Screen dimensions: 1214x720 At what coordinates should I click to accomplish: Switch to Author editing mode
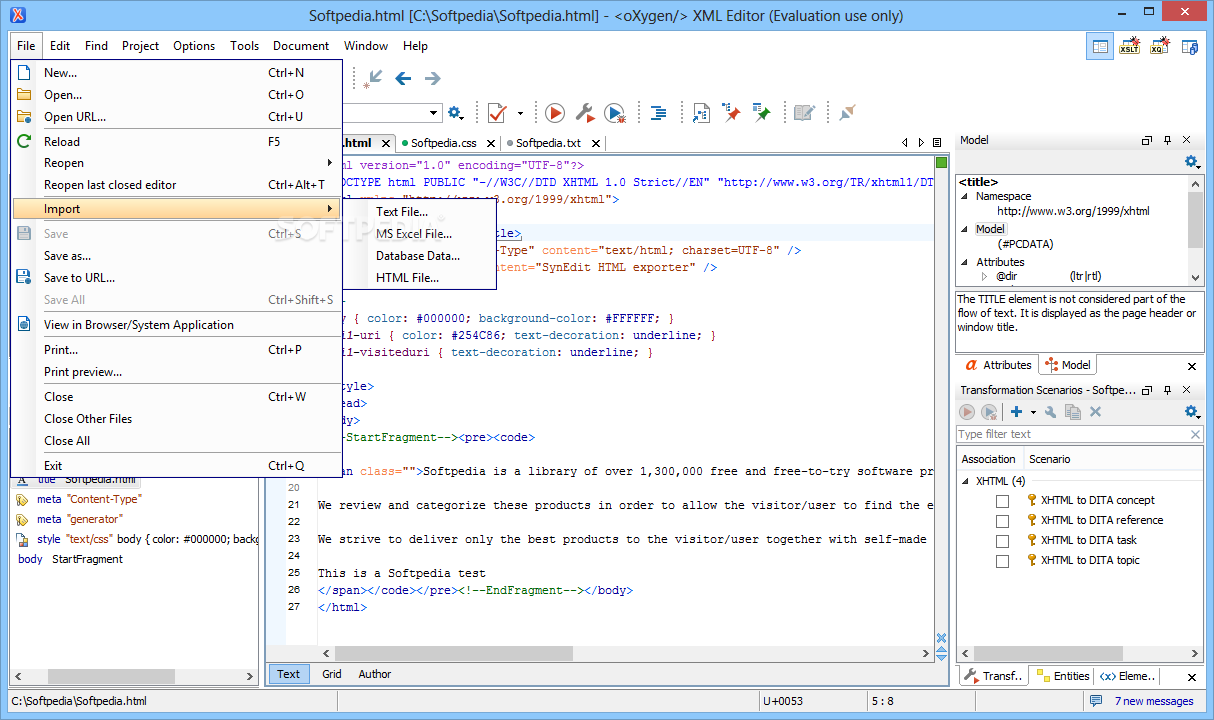(x=375, y=674)
